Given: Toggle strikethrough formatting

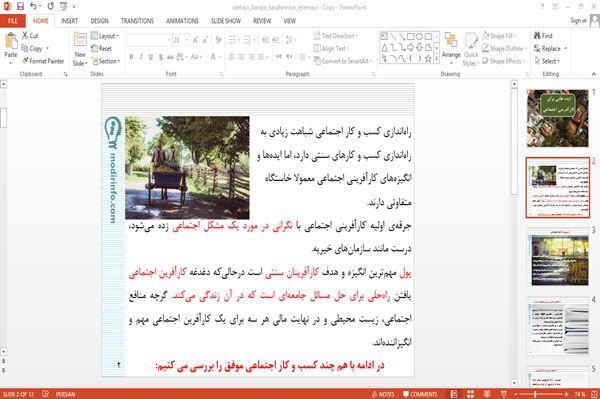Looking at the screenshot, I should pyautogui.click(x=170, y=57).
